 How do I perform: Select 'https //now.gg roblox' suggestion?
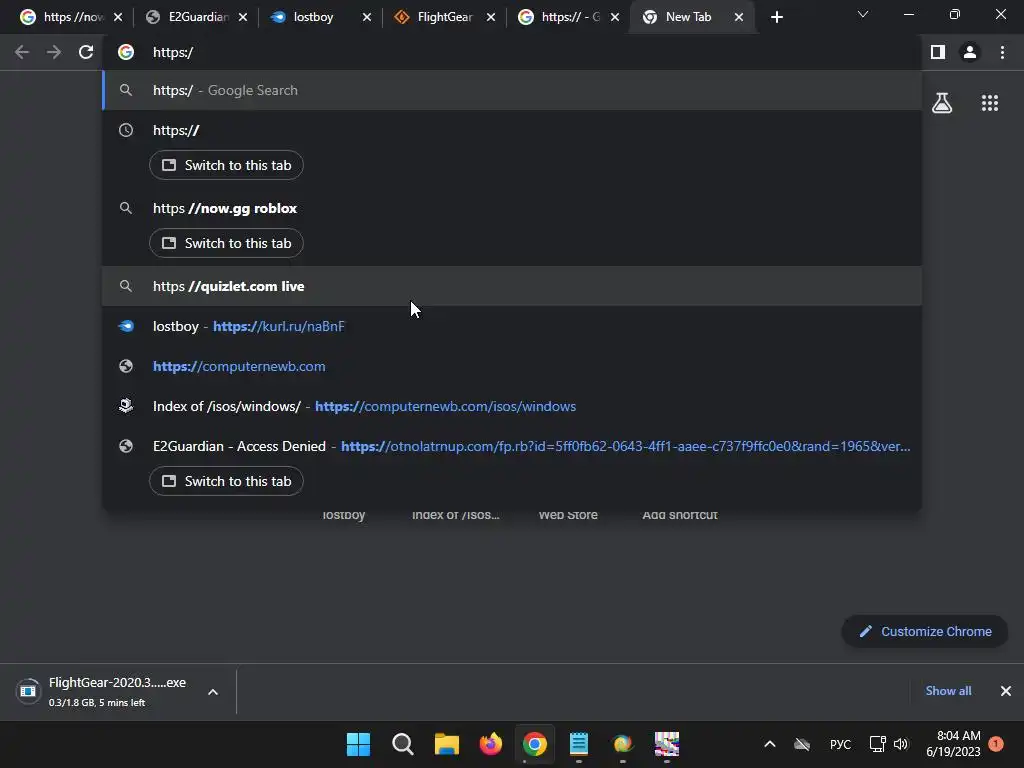pos(512,208)
